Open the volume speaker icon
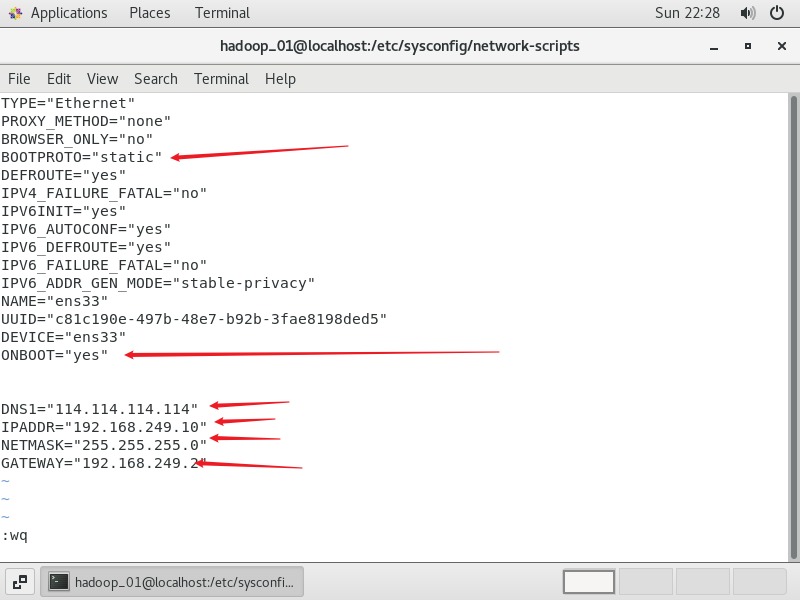This screenshot has width=800, height=600. [747, 13]
